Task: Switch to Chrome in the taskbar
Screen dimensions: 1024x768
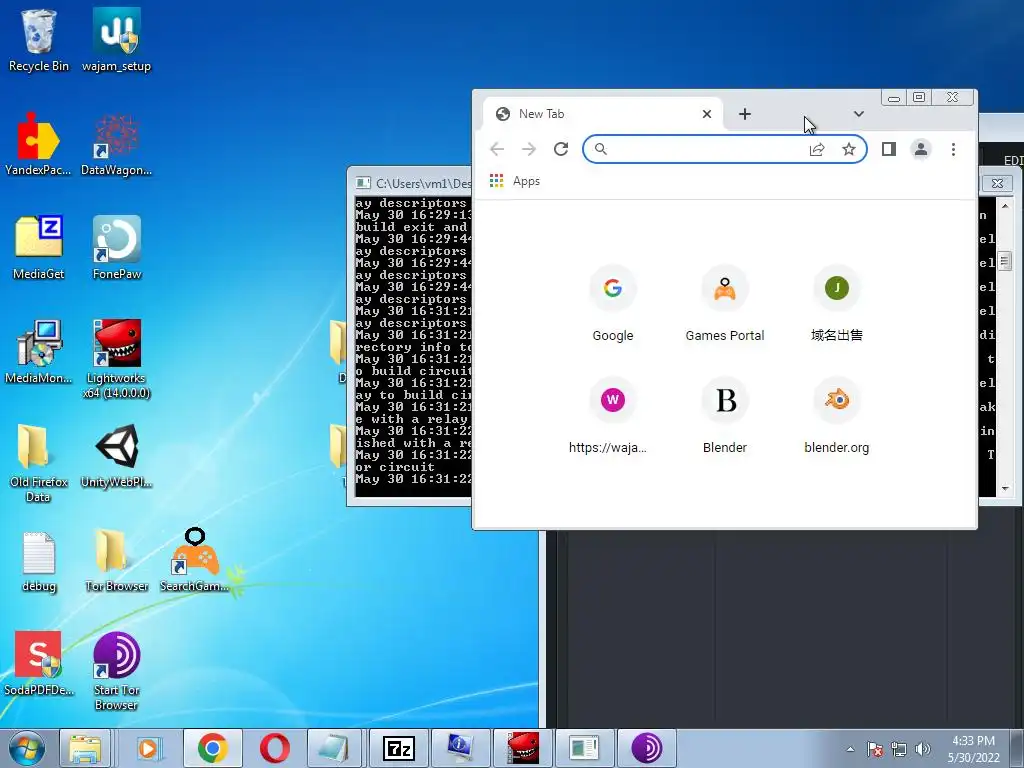Action: (x=212, y=748)
